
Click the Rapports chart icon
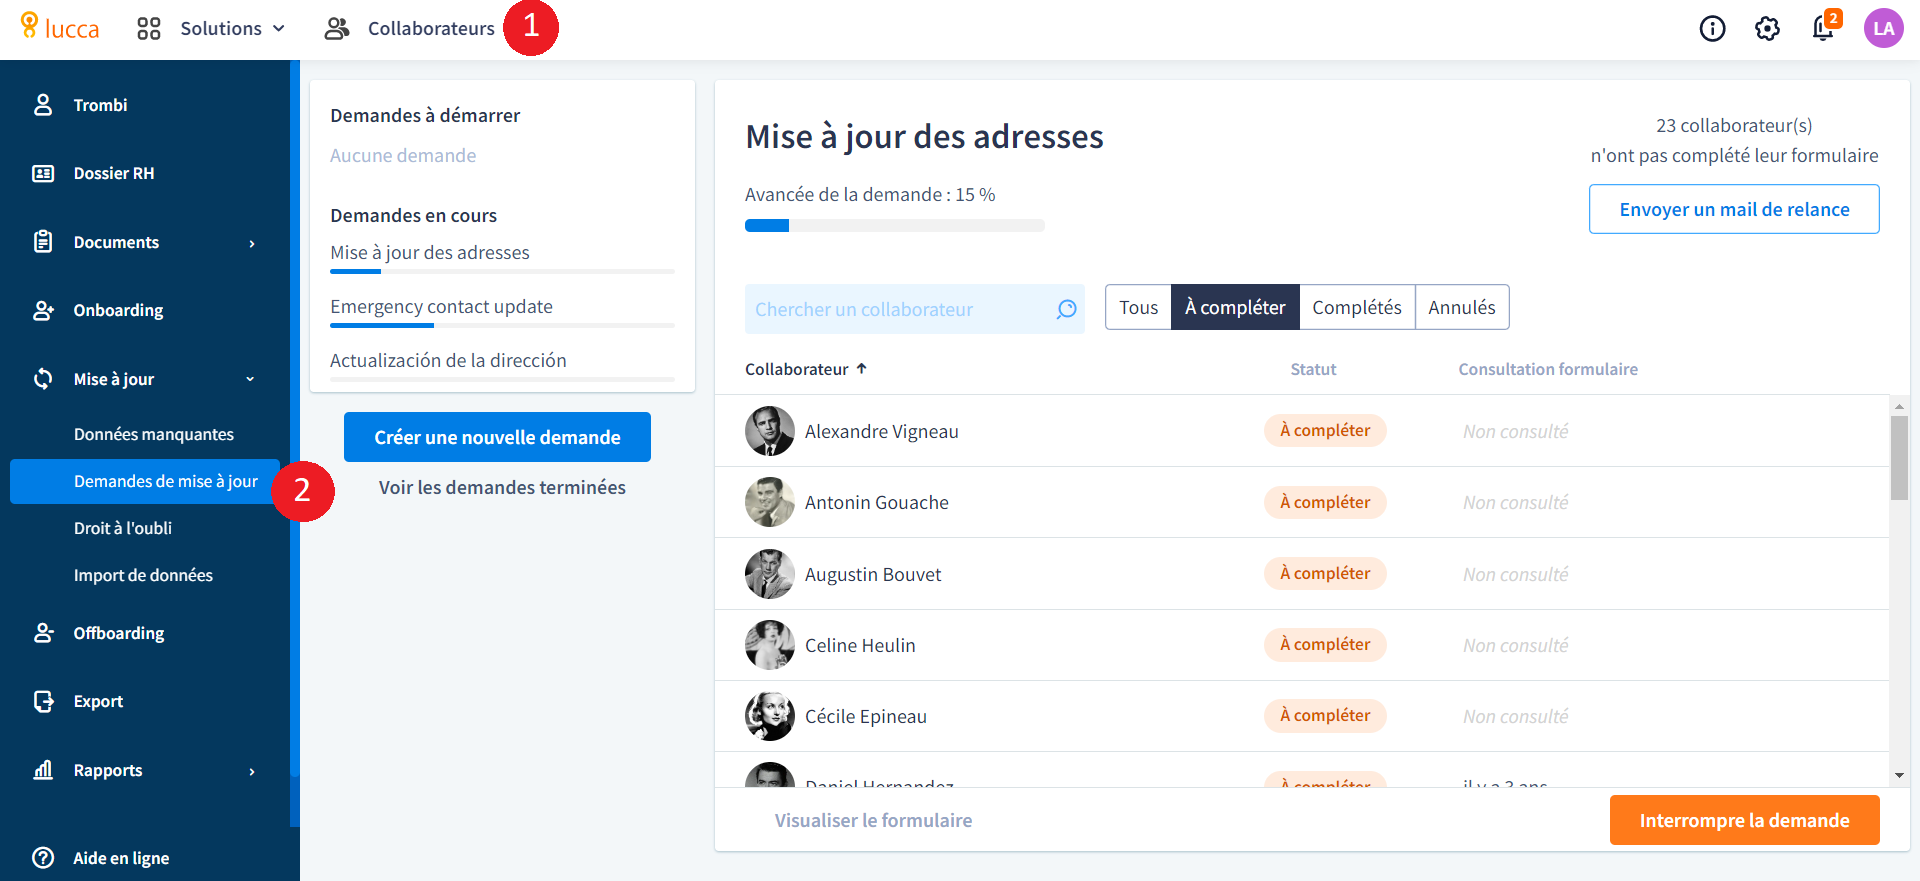(43, 770)
